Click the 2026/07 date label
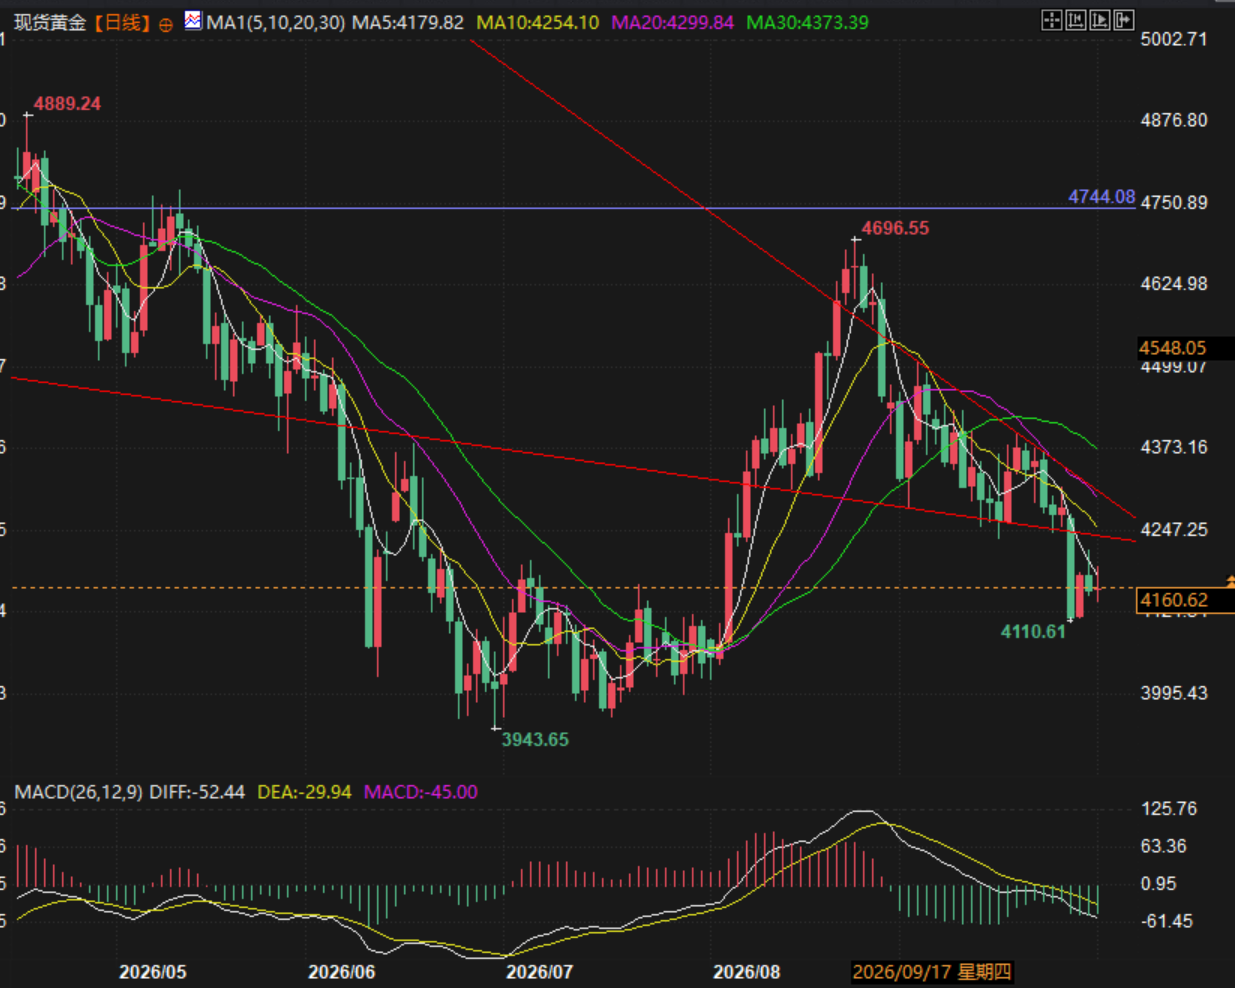The width and height of the screenshot is (1235, 988). click(x=540, y=972)
